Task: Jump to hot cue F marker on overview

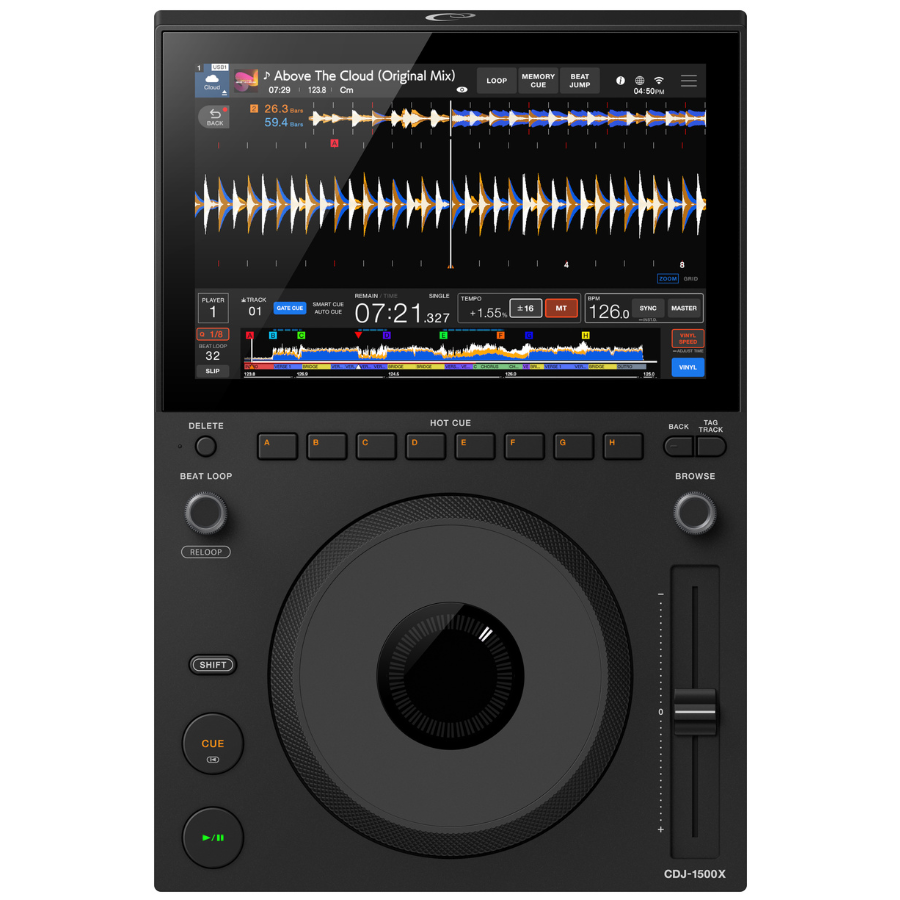Action: (501, 335)
